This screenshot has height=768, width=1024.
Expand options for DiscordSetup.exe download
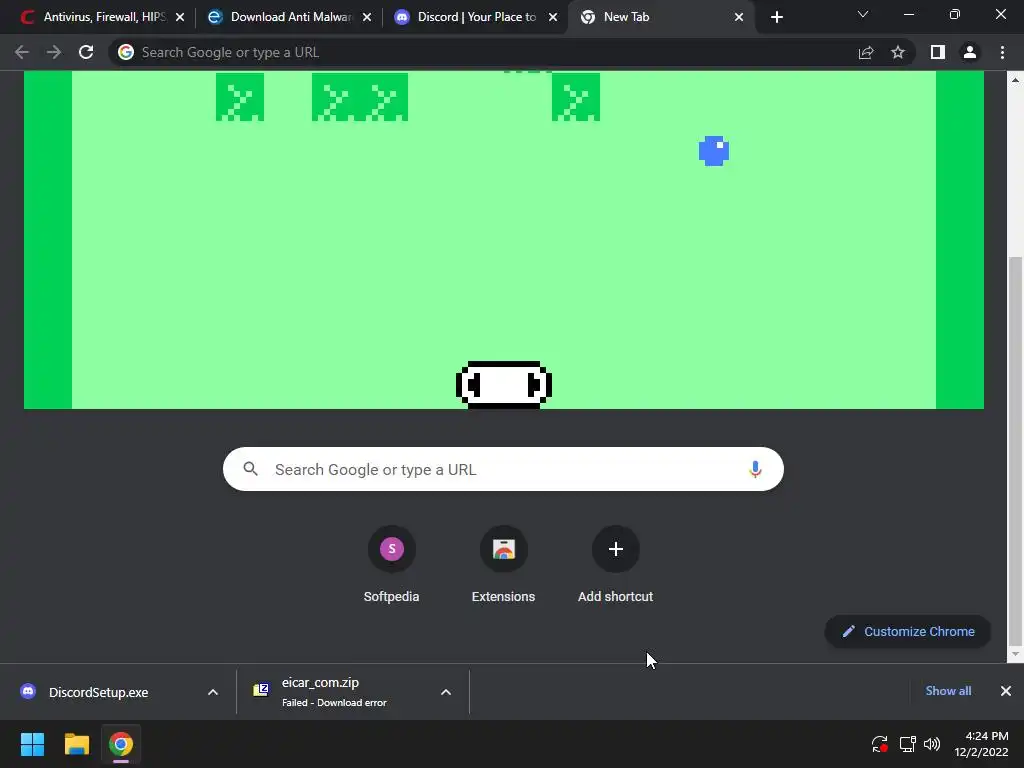click(213, 692)
